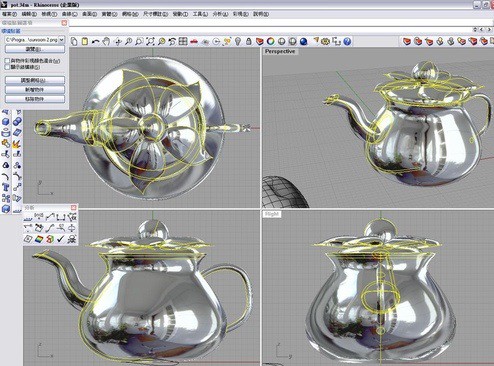
Task: Undo the last action with the arrow icon
Action: [x=96, y=41]
